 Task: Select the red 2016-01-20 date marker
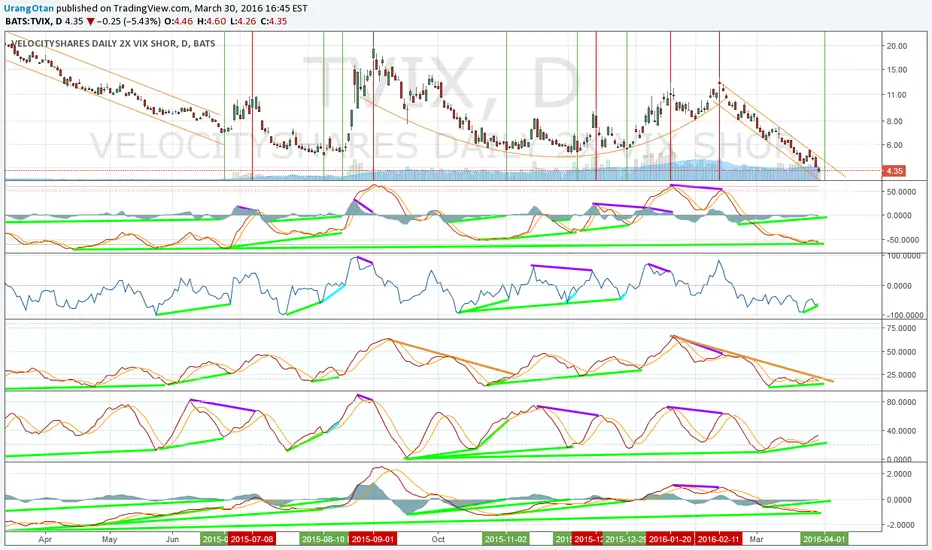(670, 539)
